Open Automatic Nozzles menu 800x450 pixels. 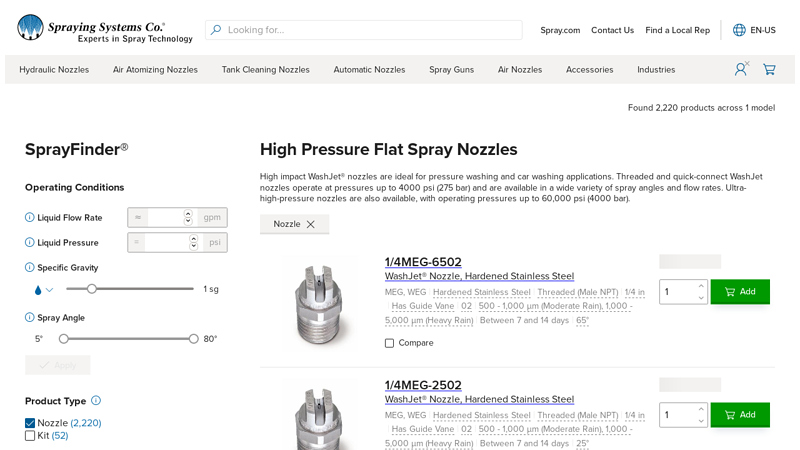point(369,69)
